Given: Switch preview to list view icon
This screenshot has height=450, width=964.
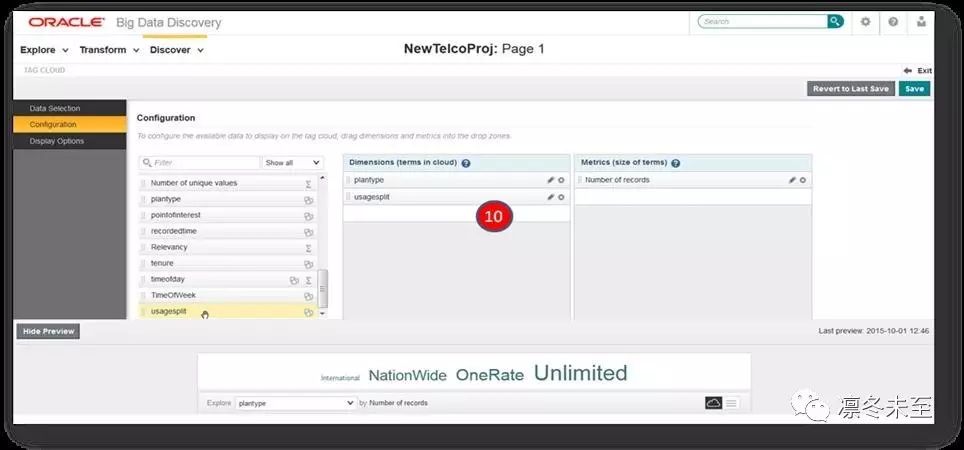Looking at the screenshot, I should pyautogui.click(x=731, y=403).
